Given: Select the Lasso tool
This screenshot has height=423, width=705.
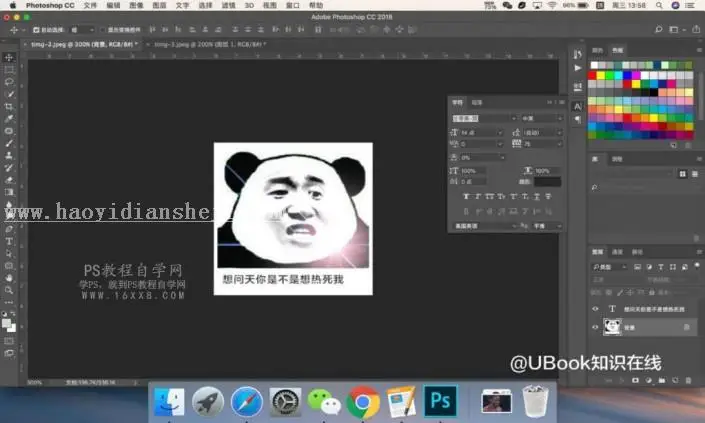Looking at the screenshot, I should (x=9, y=82).
